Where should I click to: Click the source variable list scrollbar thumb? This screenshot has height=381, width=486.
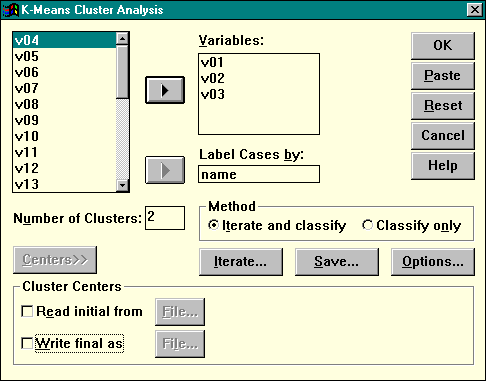point(122,72)
